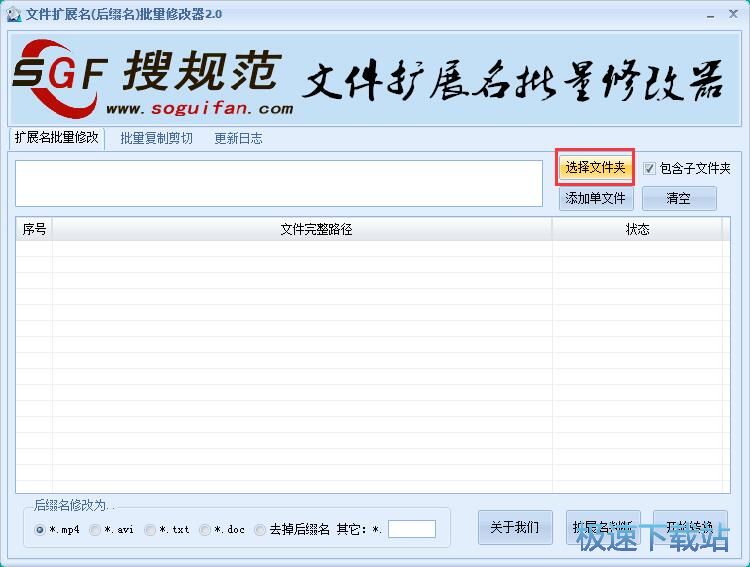Image resolution: width=750 pixels, height=567 pixels.
Task: Click the folder path text box
Action: tap(279, 184)
